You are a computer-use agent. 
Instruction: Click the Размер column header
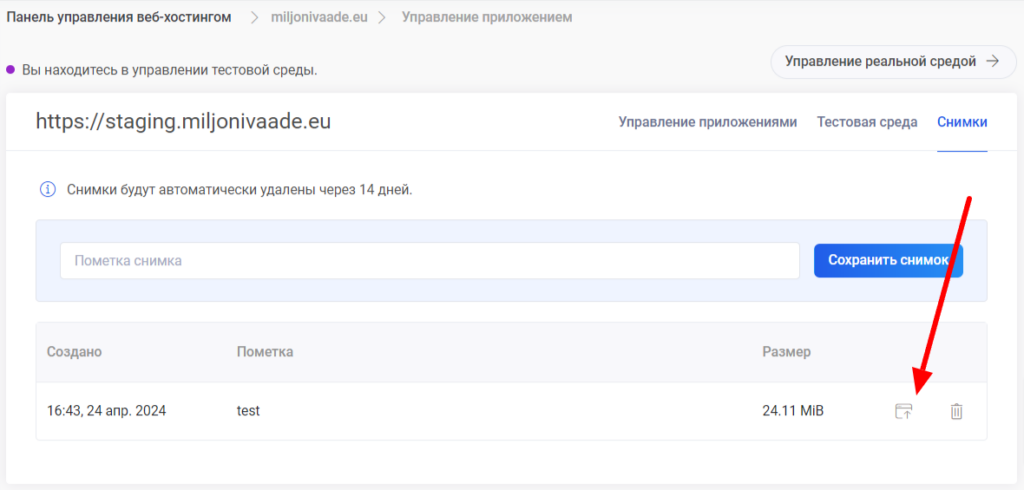786,352
